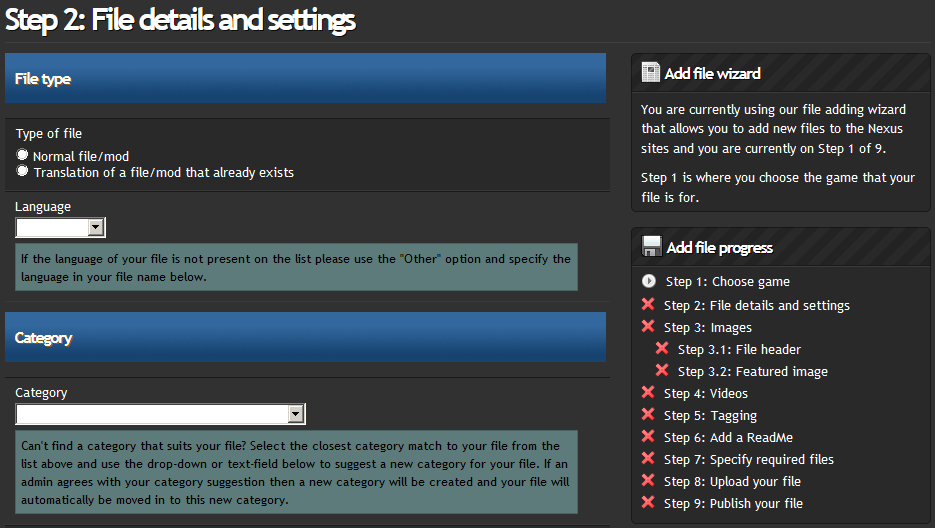This screenshot has width=935, height=528.
Task: Open Step 7: Specify required files
Action: coord(748,459)
